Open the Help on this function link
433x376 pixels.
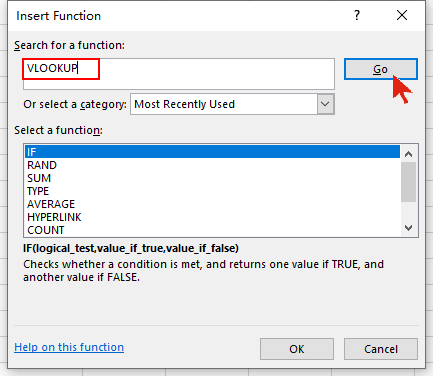pos(69,347)
